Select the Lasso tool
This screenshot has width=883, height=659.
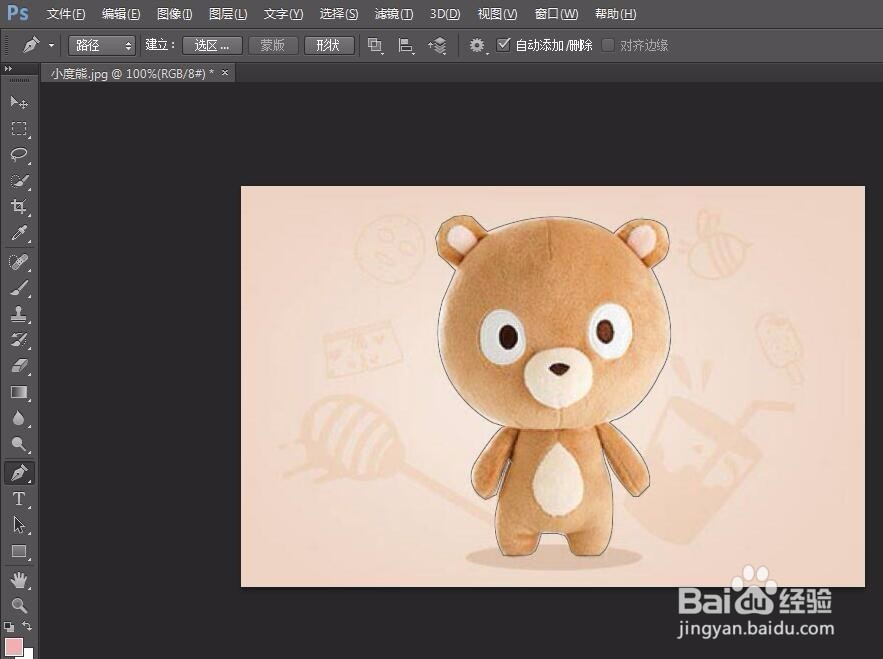tap(19, 155)
